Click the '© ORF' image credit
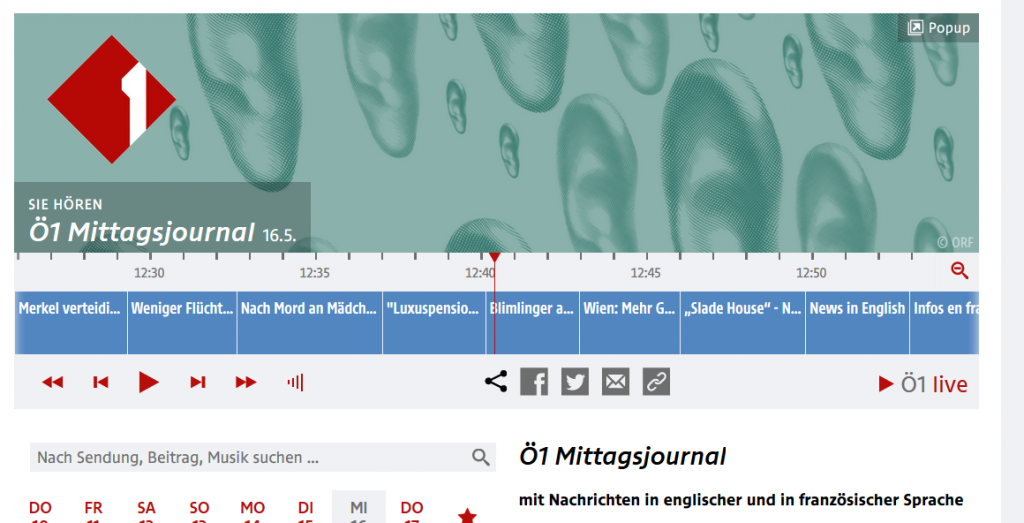This screenshot has height=523, width=1024. (x=955, y=242)
